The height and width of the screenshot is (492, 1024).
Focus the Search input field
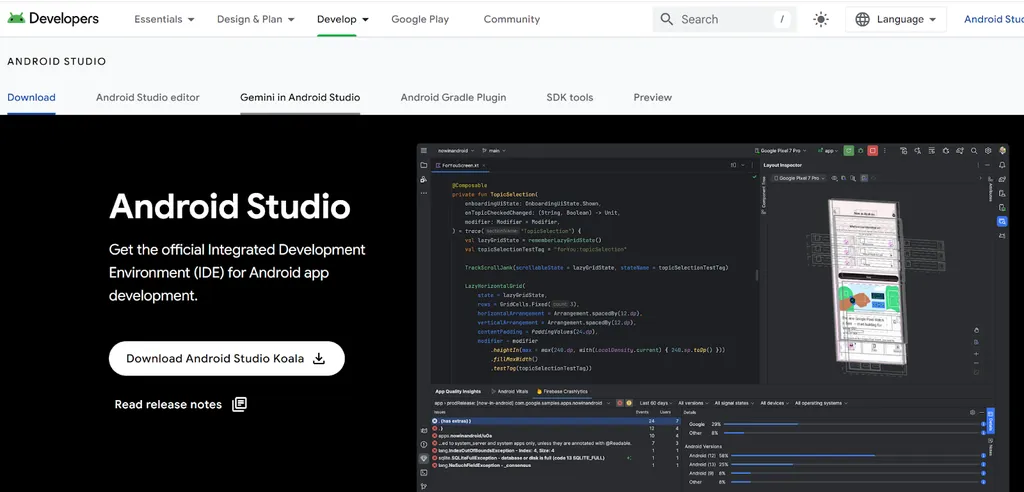724,19
